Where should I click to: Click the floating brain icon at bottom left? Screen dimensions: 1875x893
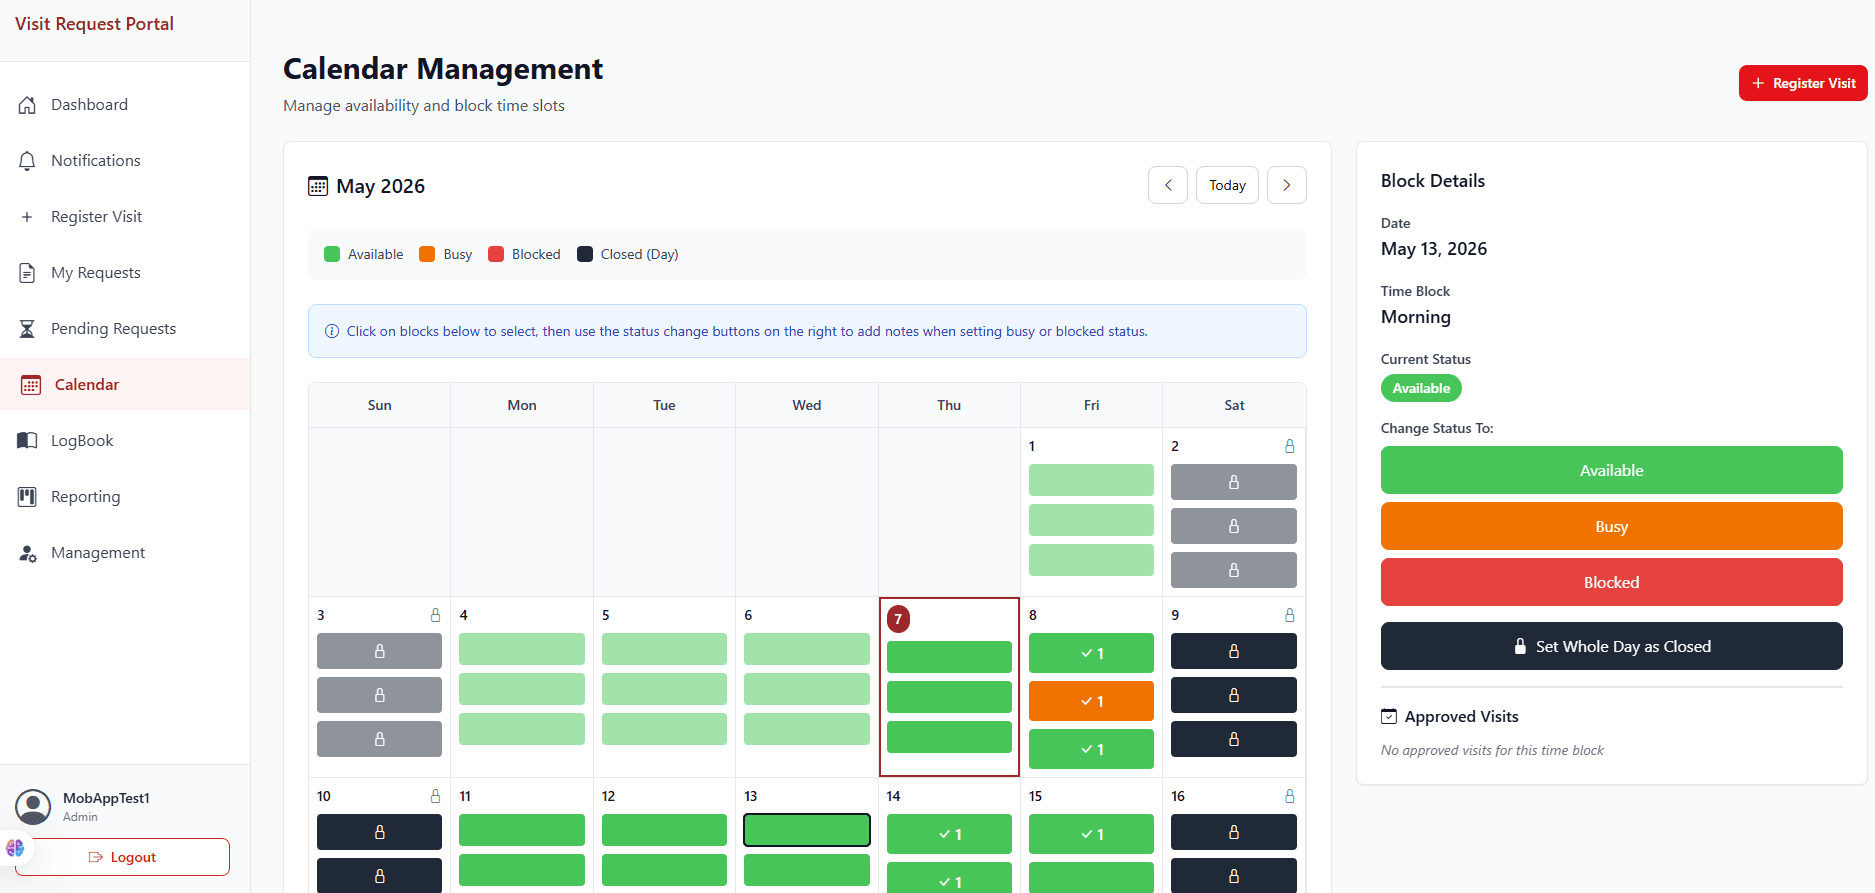[15, 848]
